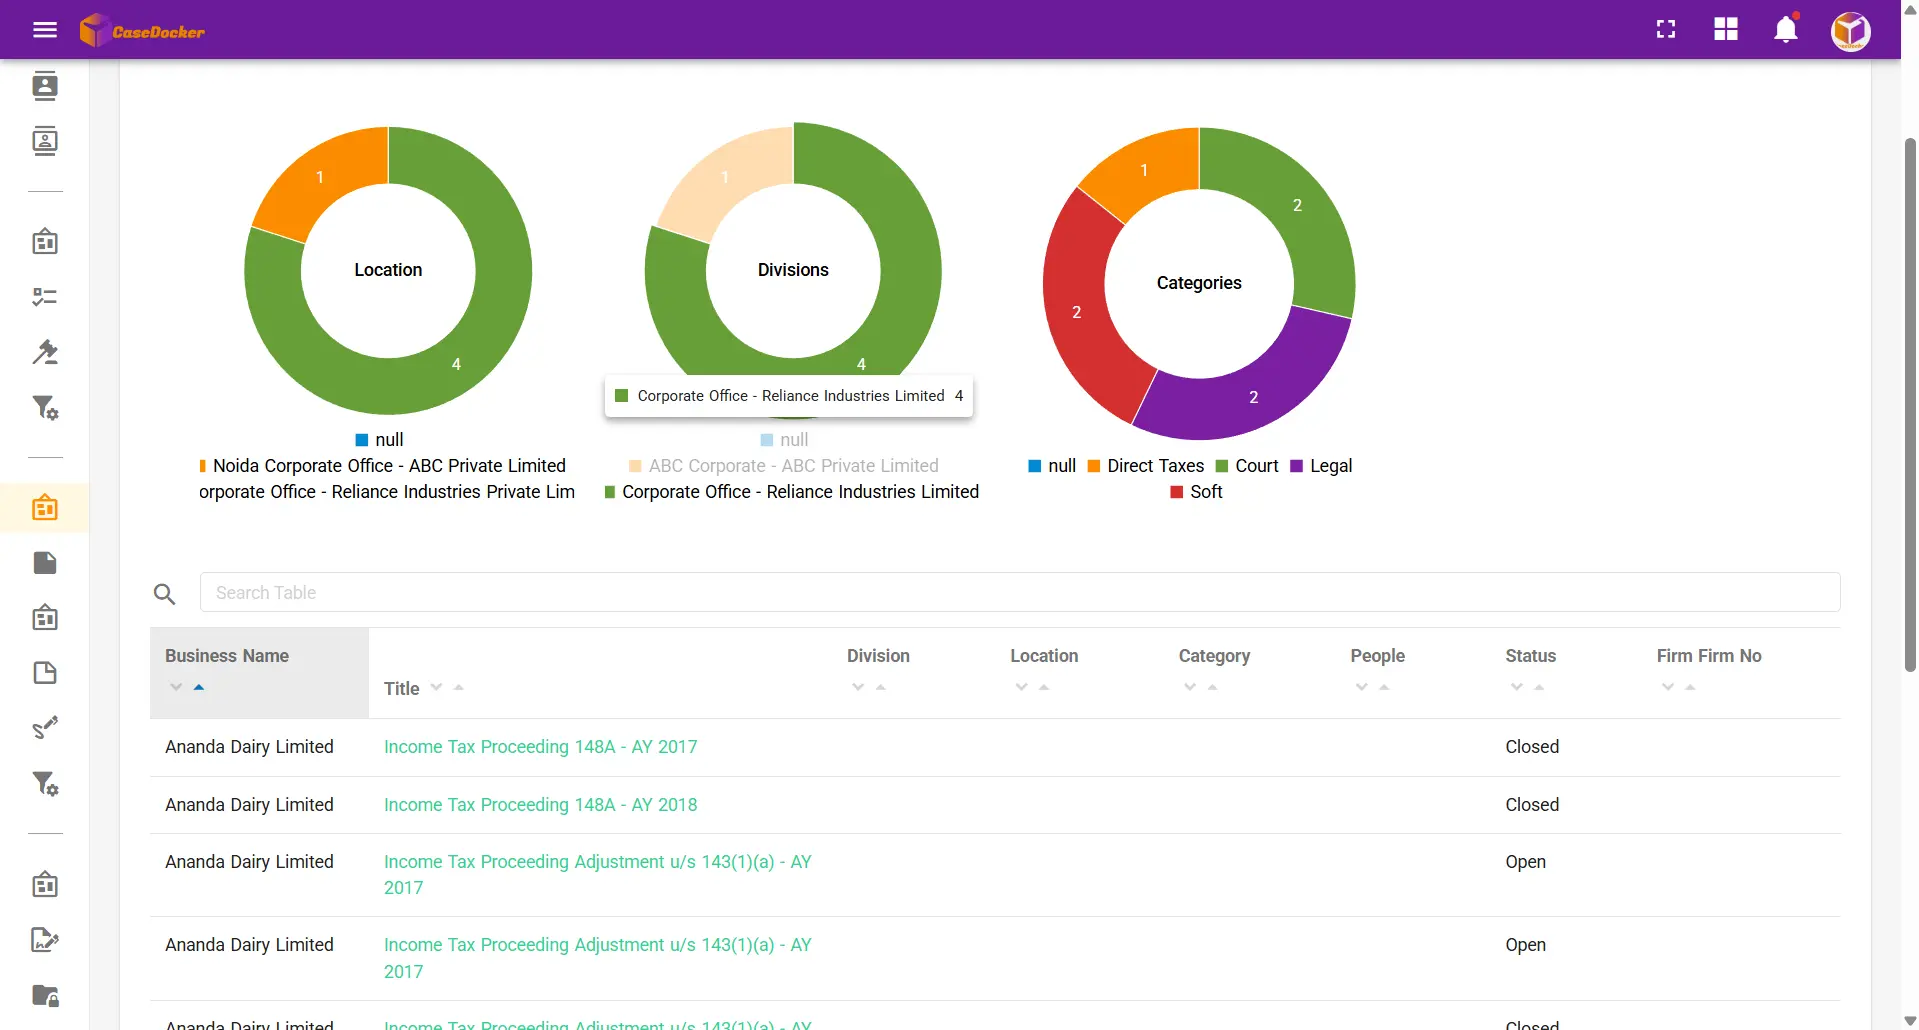1919x1030 pixels.
Task: Toggle null legend entry under Location chart
Action: click(380, 440)
